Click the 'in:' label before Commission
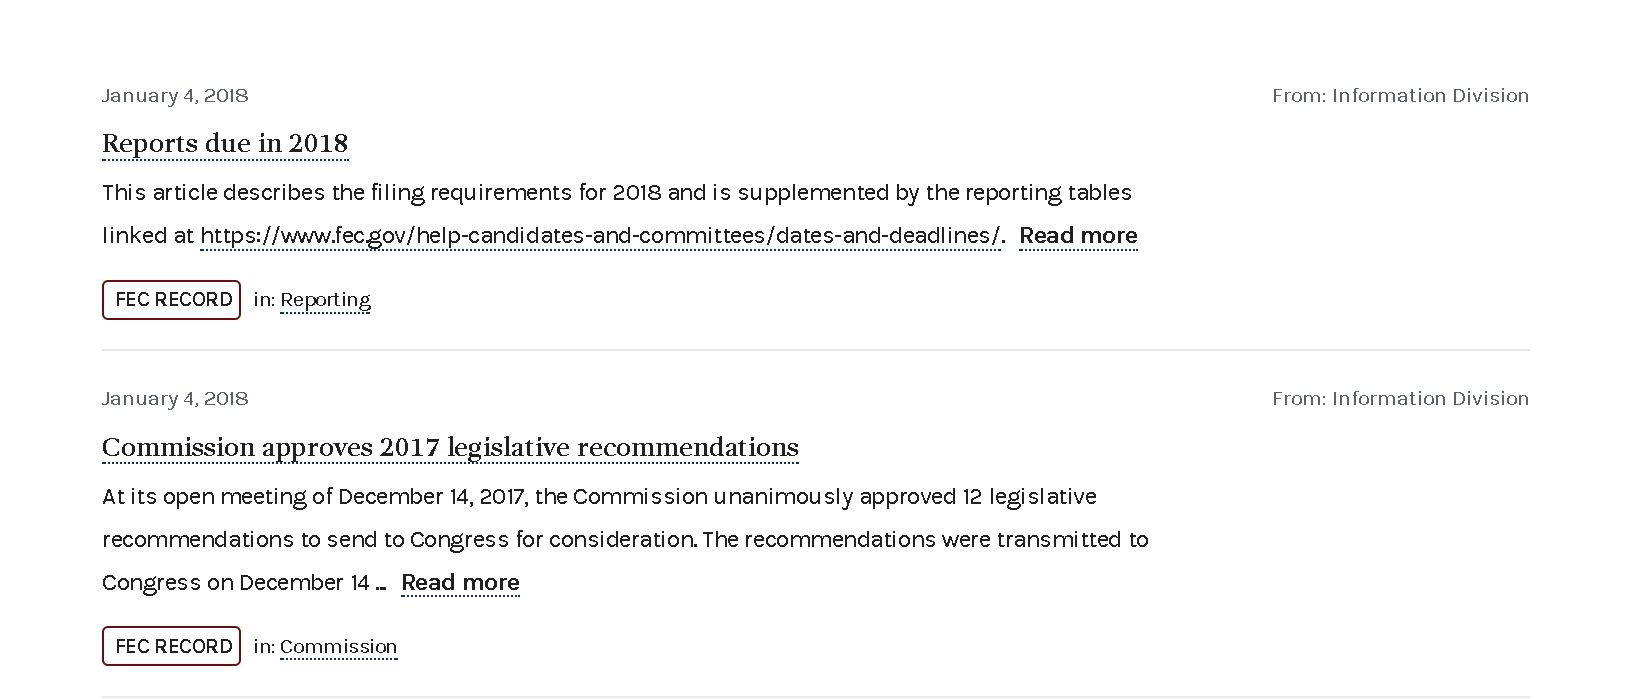Viewport: 1643px width, 699px height. [x=264, y=646]
